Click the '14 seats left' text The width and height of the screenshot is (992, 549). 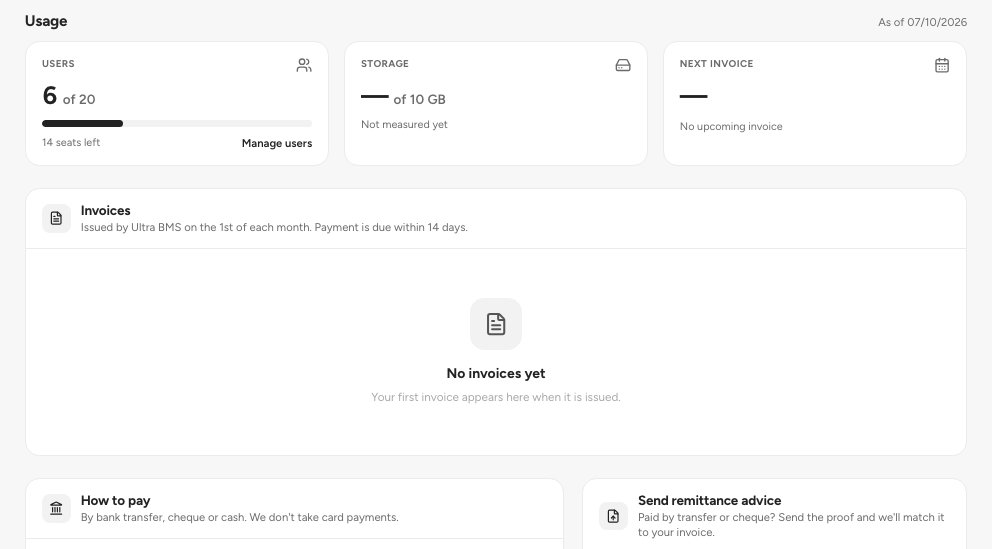pos(71,142)
